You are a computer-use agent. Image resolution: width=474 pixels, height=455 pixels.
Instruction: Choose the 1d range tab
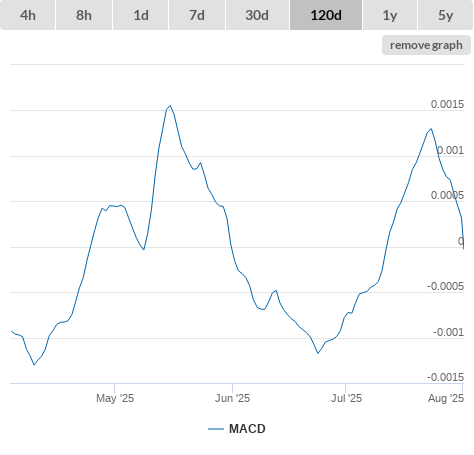(141, 15)
